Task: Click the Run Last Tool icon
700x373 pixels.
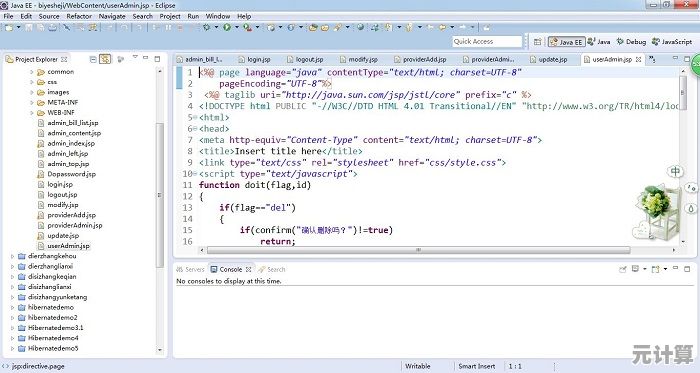Action: [x=247, y=28]
